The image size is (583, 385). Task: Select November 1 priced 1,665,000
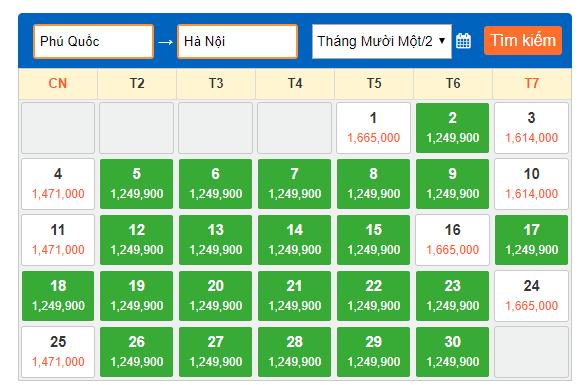(x=373, y=128)
